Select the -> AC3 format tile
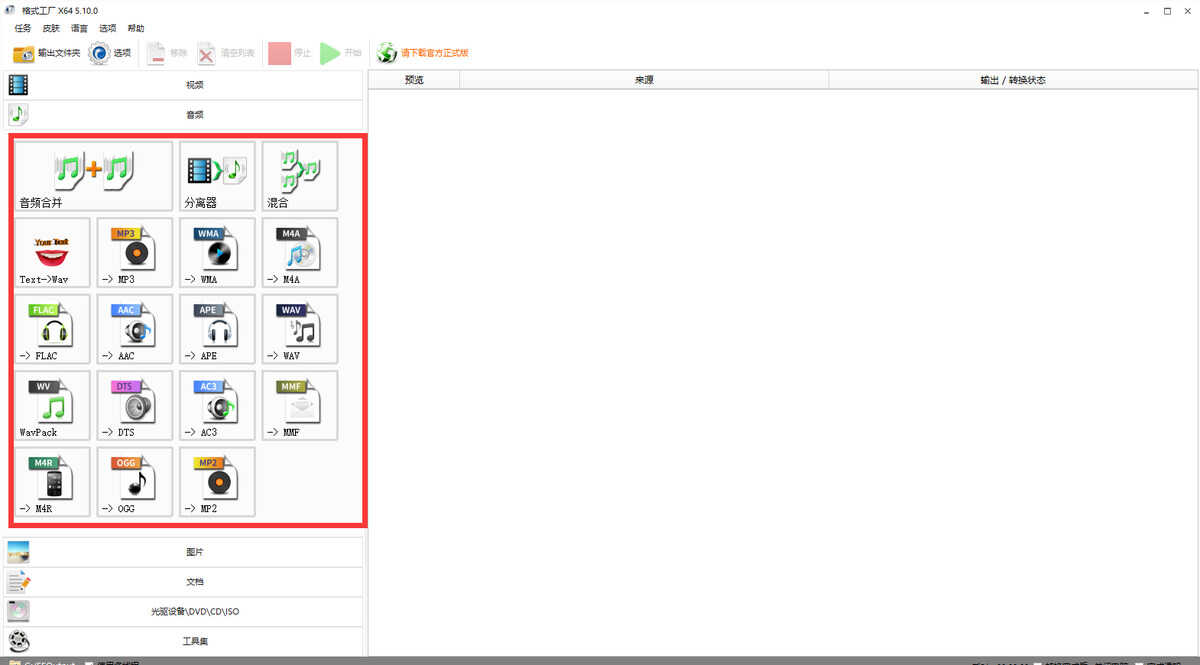Image resolution: width=1200 pixels, height=665 pixels. (217, 406)
